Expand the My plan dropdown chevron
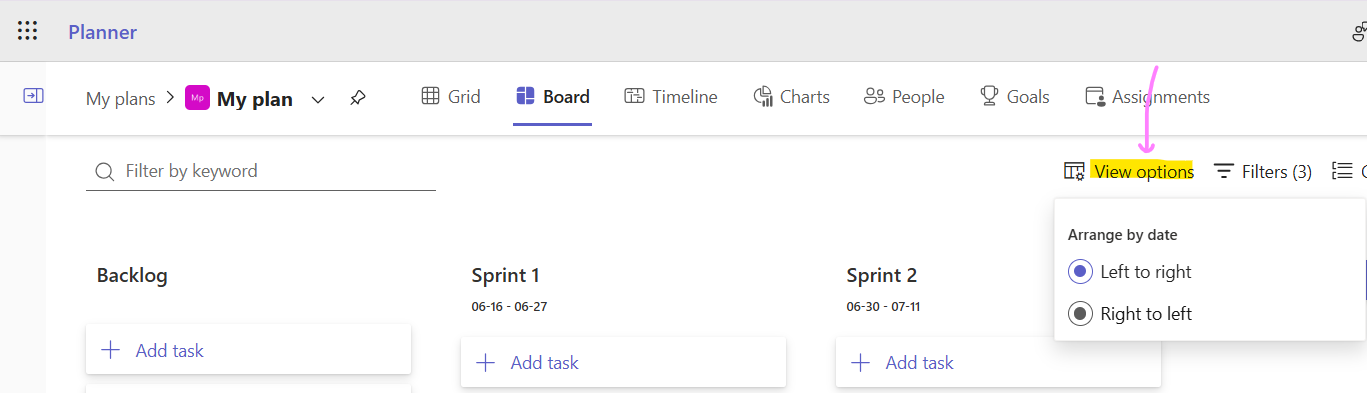Viewport: 1367px width, 393px height. tap(318, 99)
